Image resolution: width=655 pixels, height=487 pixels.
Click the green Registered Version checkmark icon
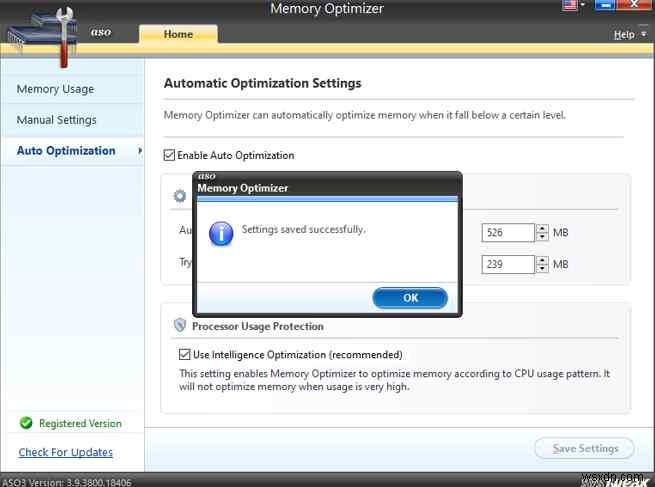[26, 424]
